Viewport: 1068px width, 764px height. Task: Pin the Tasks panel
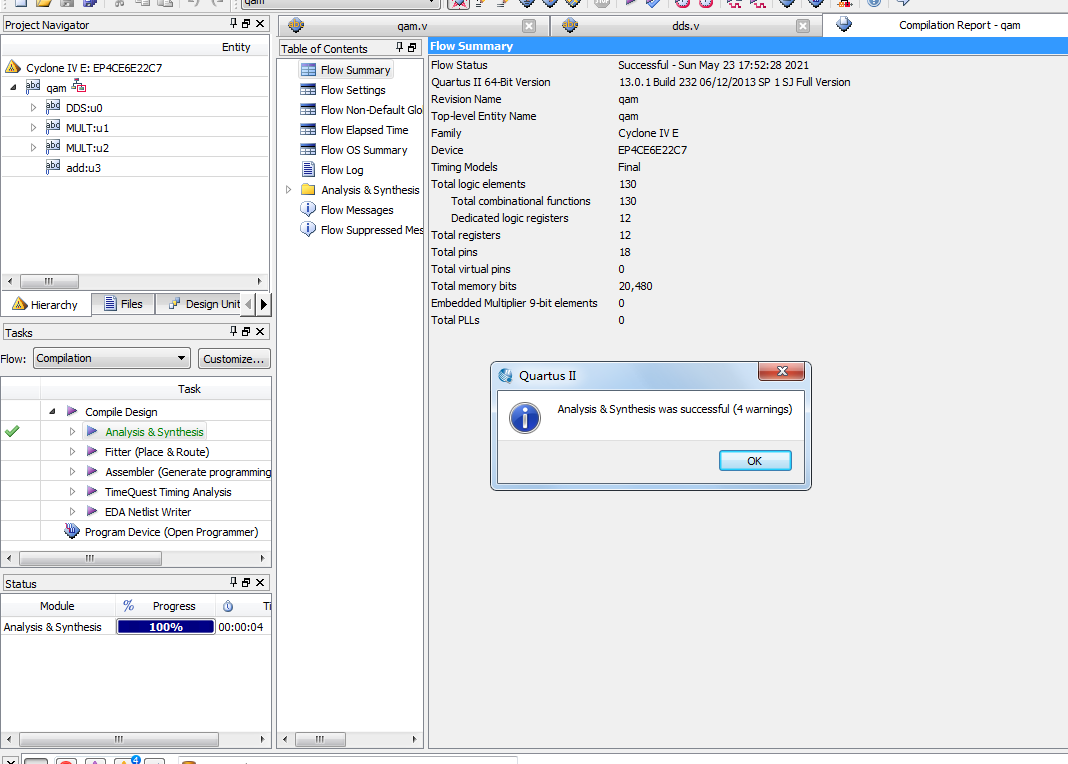[234, 331]
